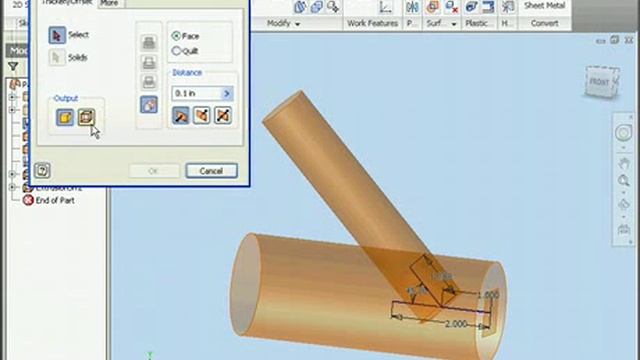Click the pattern mirror icon in ribbon
Viewport: 640px width, 360px height.
click(412, 7)
